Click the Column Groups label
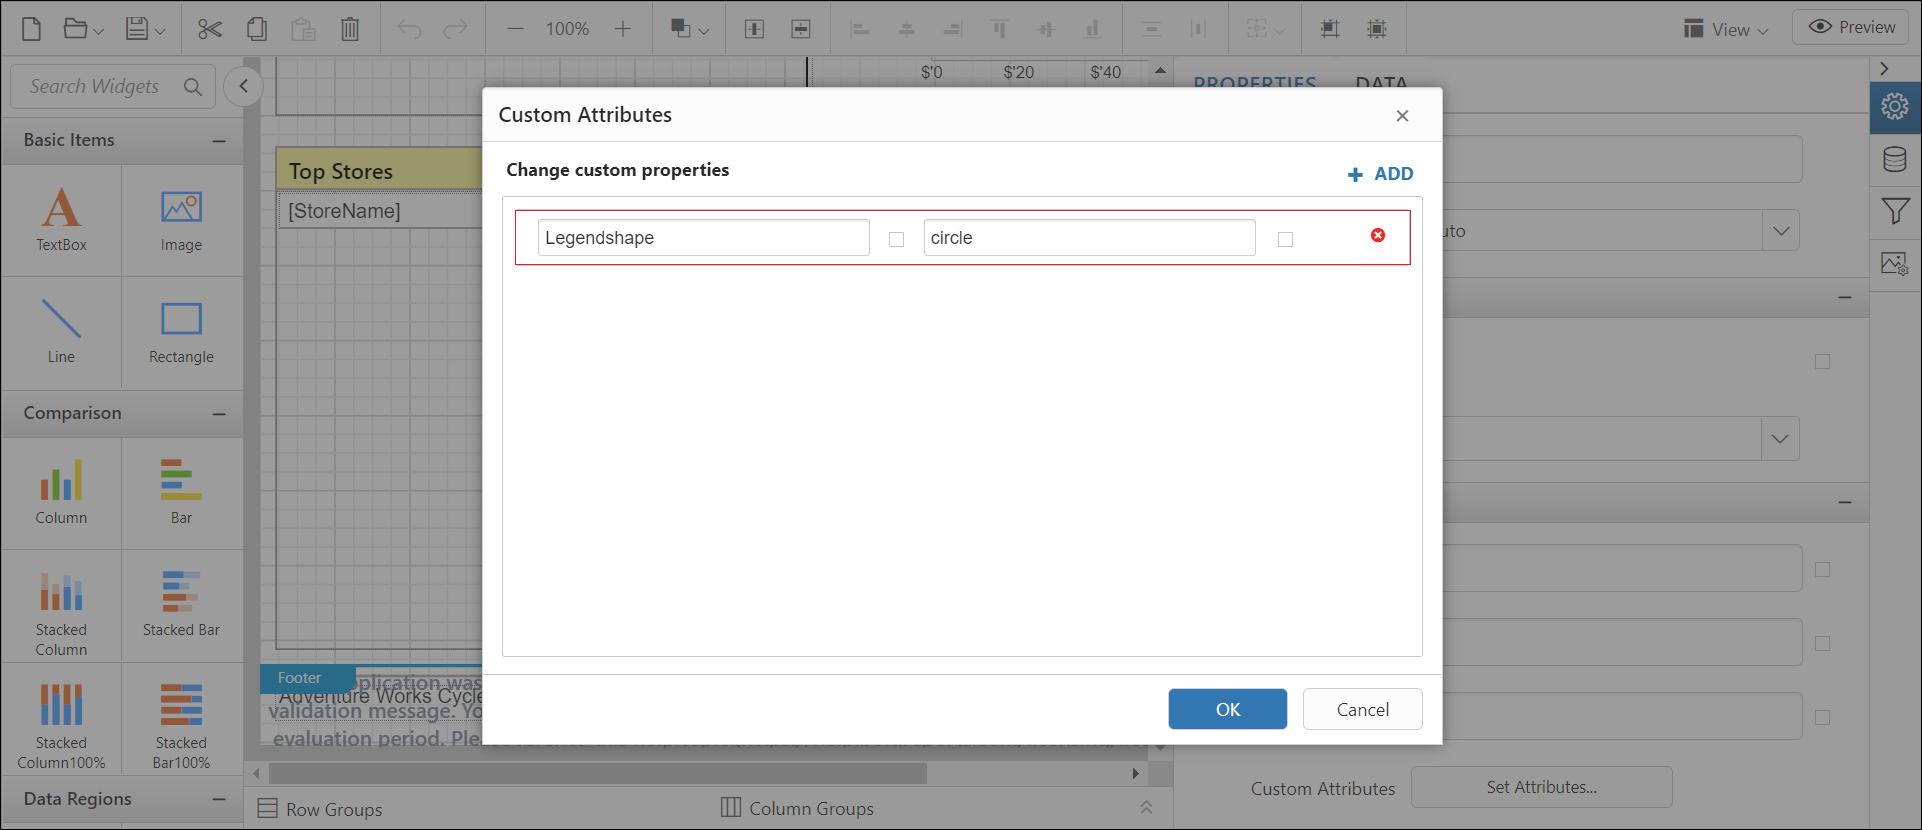 (811, 808)
